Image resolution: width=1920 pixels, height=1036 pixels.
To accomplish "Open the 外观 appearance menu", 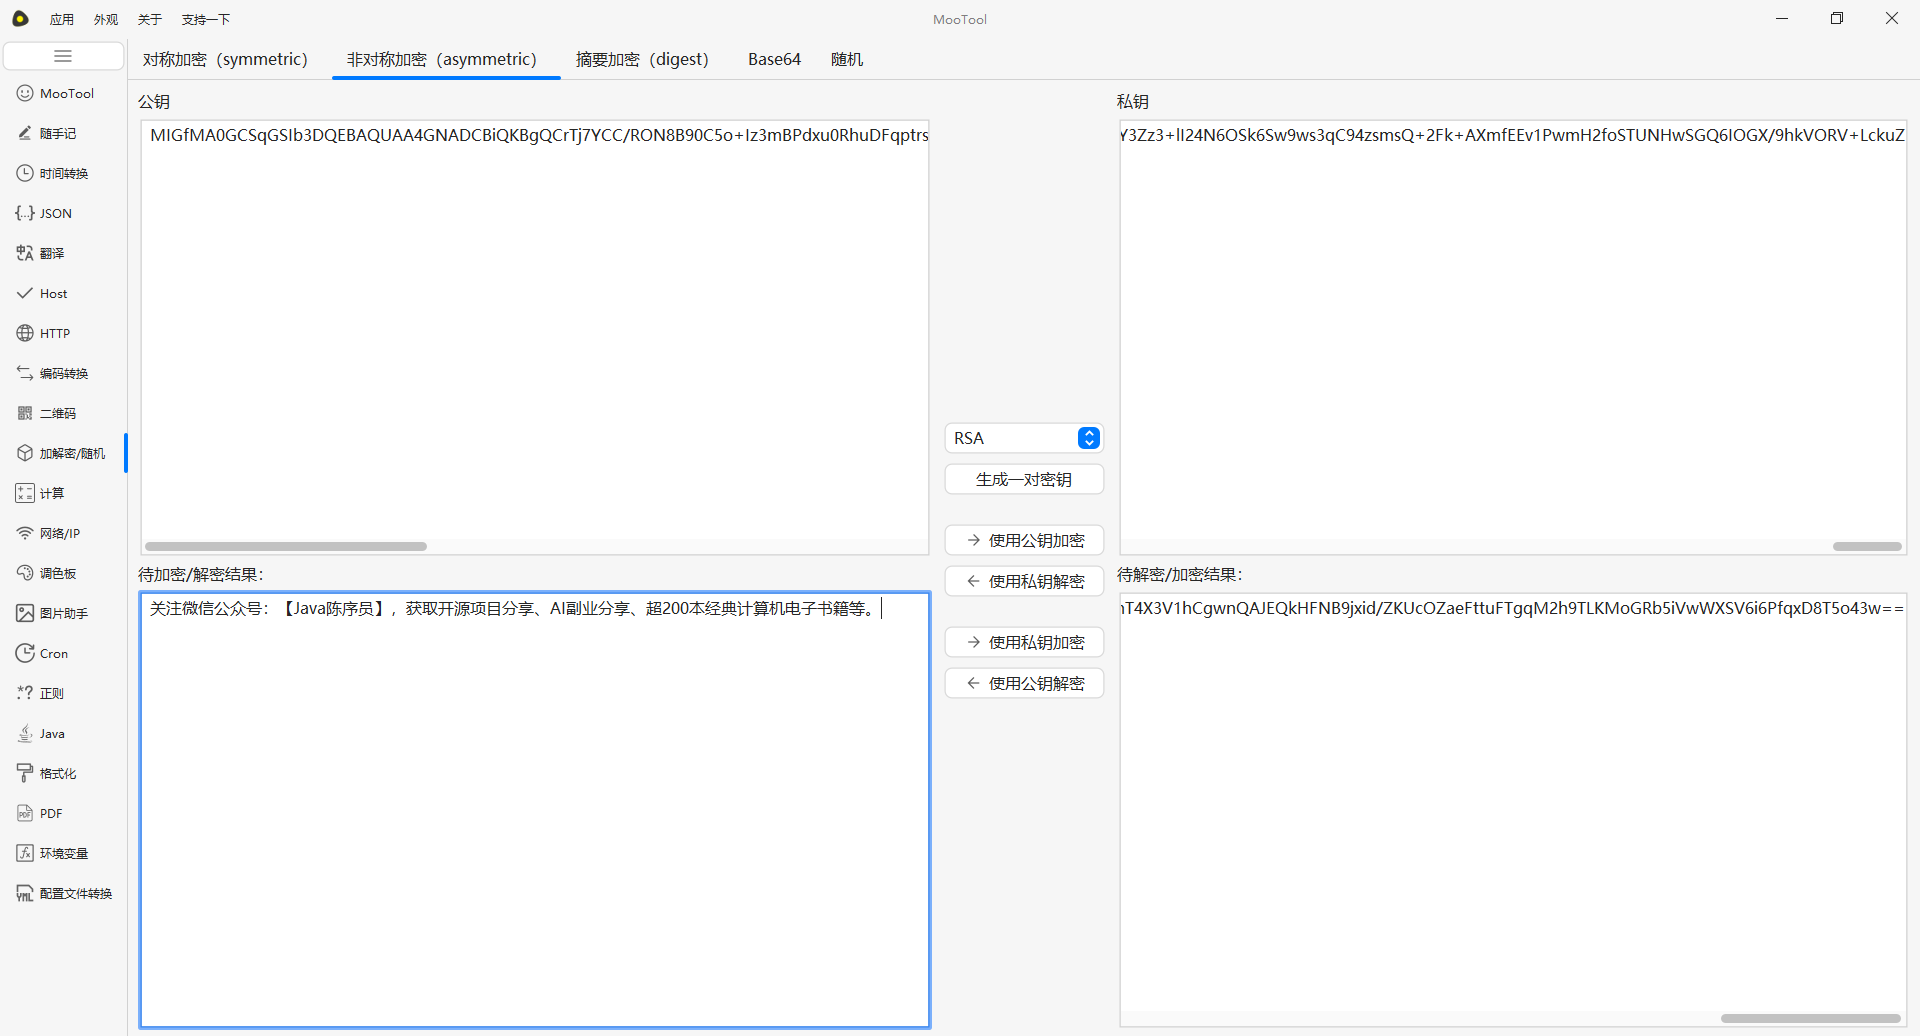I will [106, 19].
